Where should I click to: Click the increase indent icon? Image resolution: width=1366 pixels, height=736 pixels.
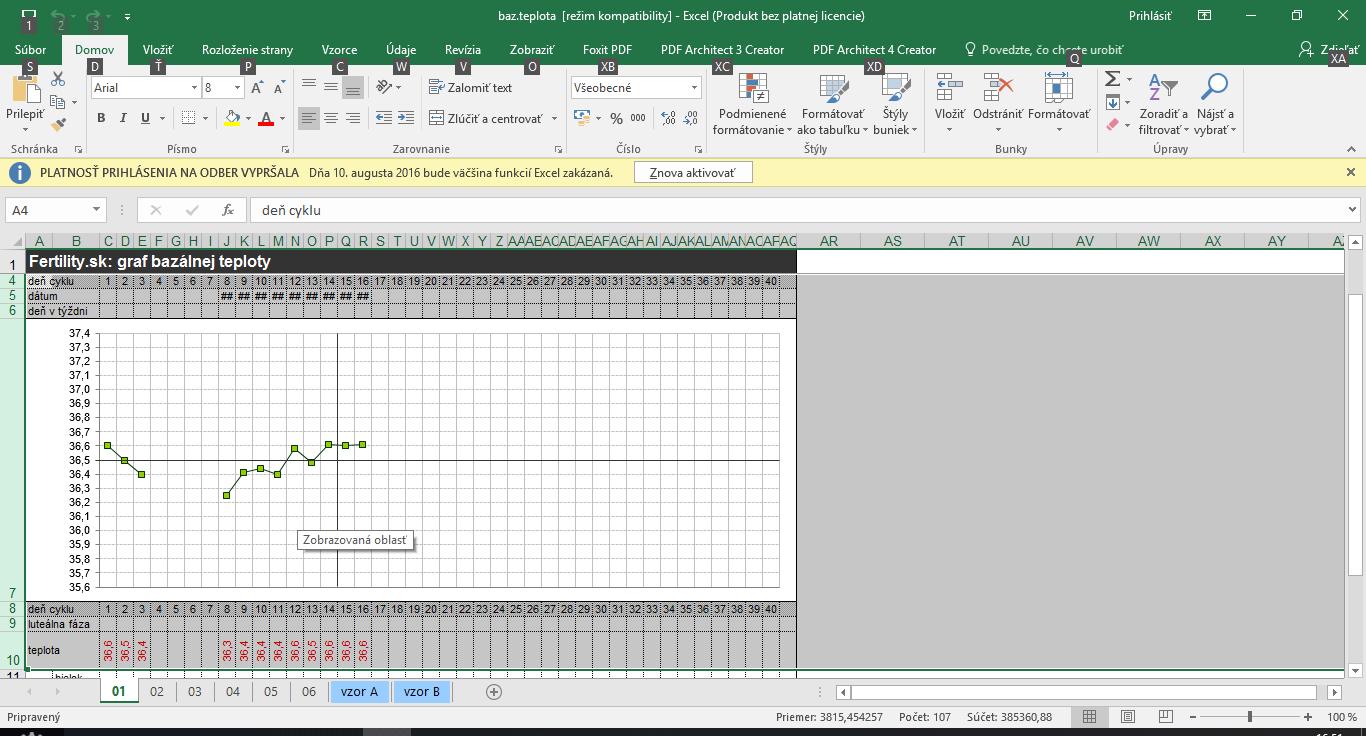406,118
